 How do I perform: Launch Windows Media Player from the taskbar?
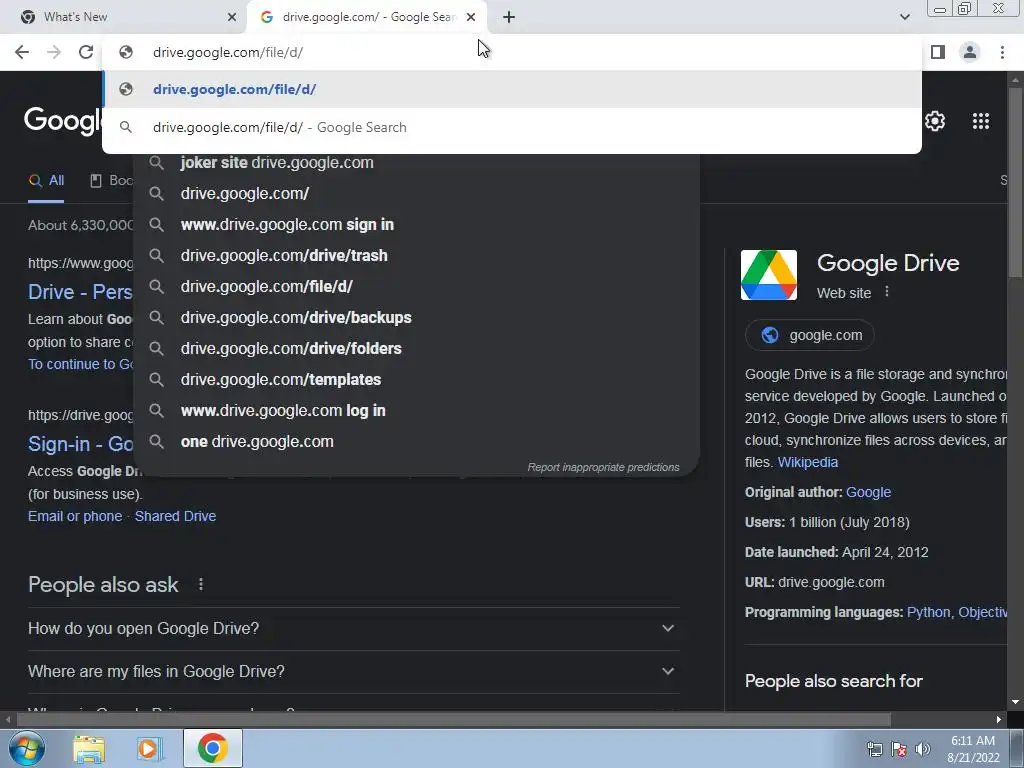point(149,748)
